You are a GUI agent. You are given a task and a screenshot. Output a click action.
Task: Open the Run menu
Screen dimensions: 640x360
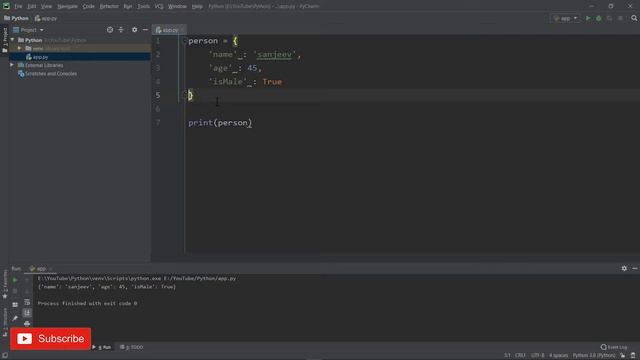(x=128, y=6)
